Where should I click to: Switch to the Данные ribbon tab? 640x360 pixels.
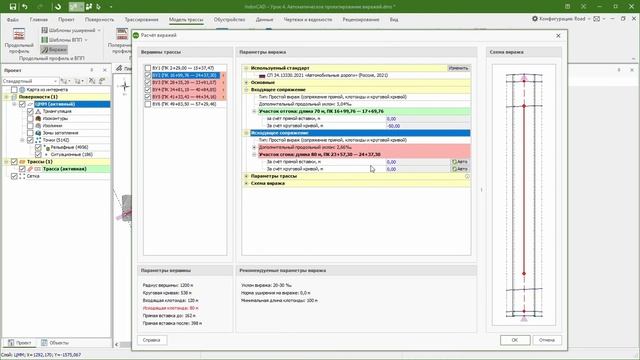click(264, 20)
